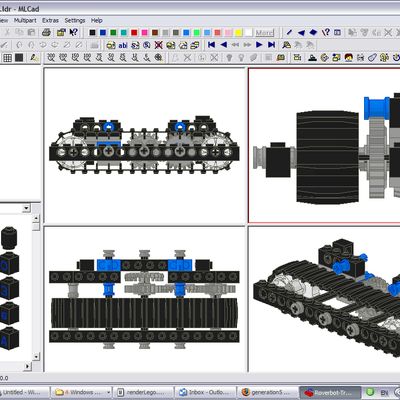This screenshot has width=400, height=400.
Task: Open the Settings menu
Action: 75,20
